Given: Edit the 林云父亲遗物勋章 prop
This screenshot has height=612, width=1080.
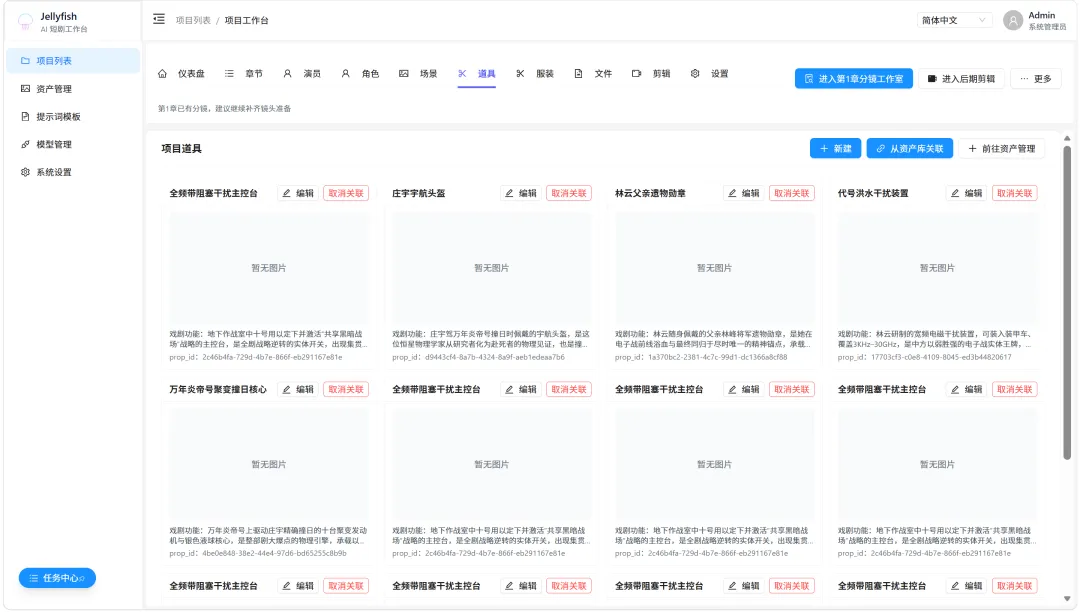Looking at the screenshot, I should 744,193.
